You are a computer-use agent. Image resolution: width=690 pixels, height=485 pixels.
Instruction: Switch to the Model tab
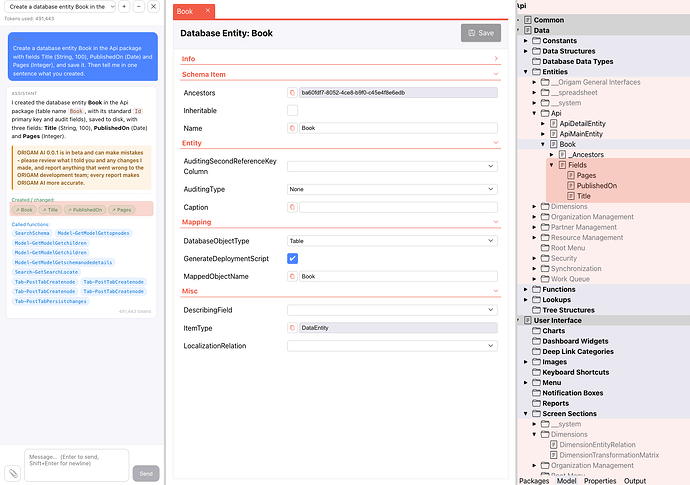[x=566, y=481]
